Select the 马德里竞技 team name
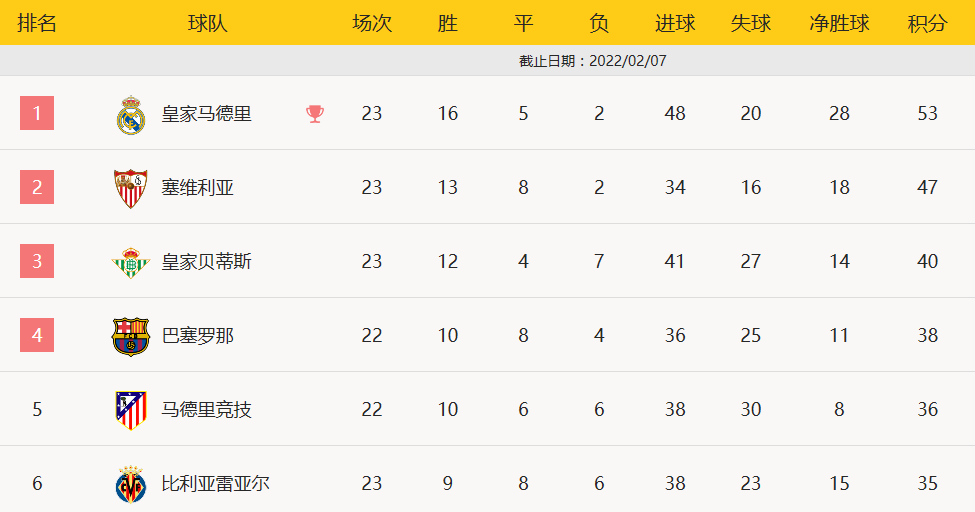 pyautogui.click(x=207, y=410)
